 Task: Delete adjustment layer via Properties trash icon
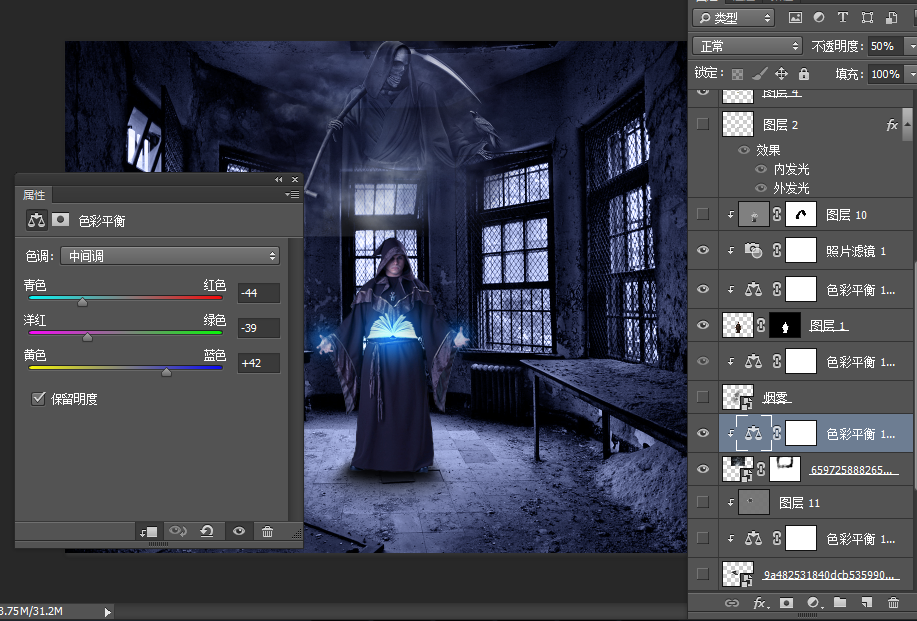click(x=267, y=532)
